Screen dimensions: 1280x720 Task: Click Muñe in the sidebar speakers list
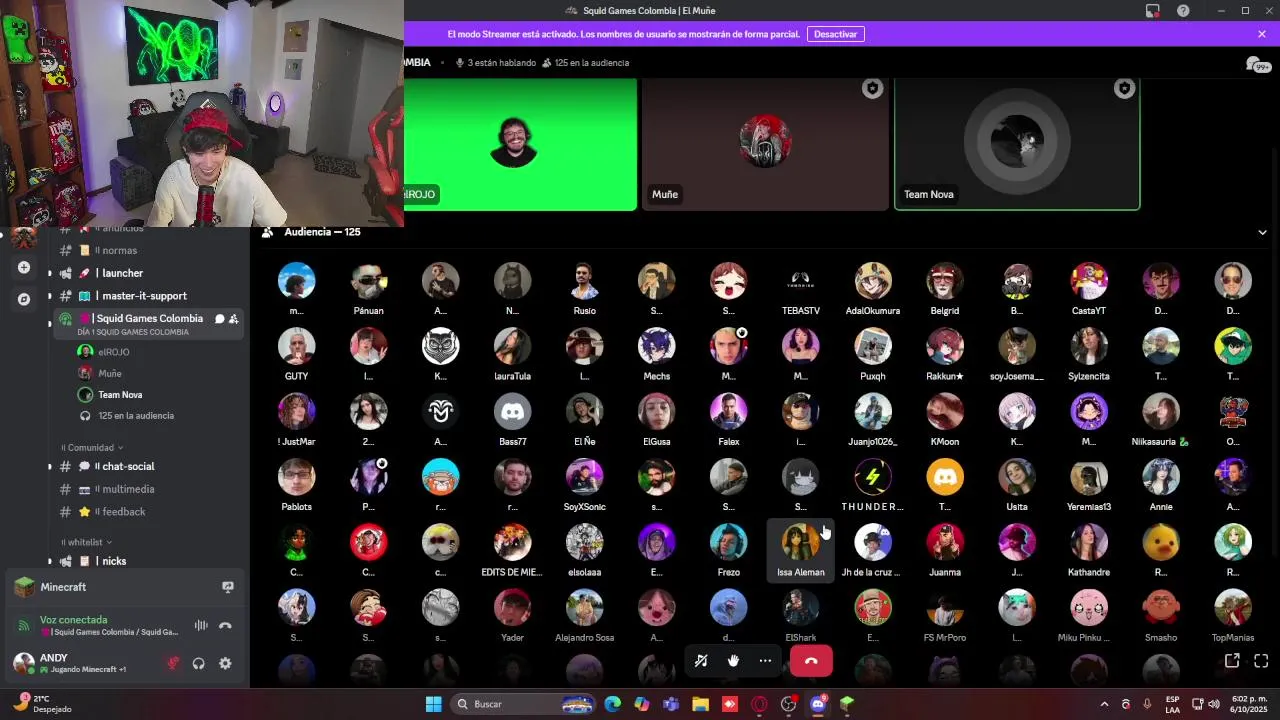110,373
